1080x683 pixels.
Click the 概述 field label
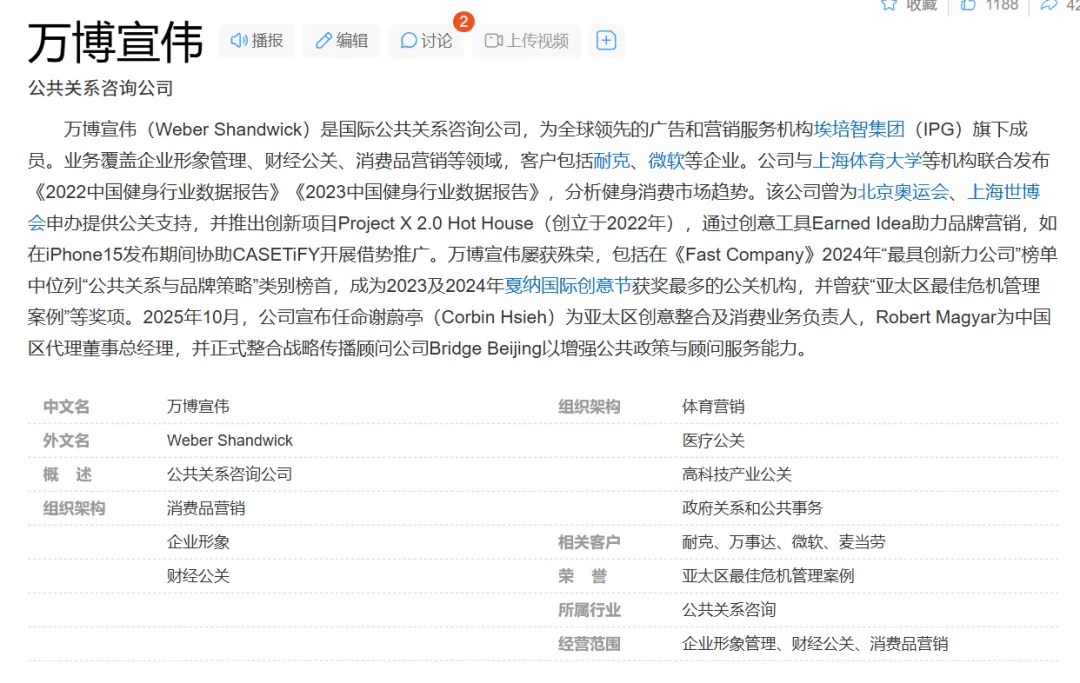click(x=67, y=474)
